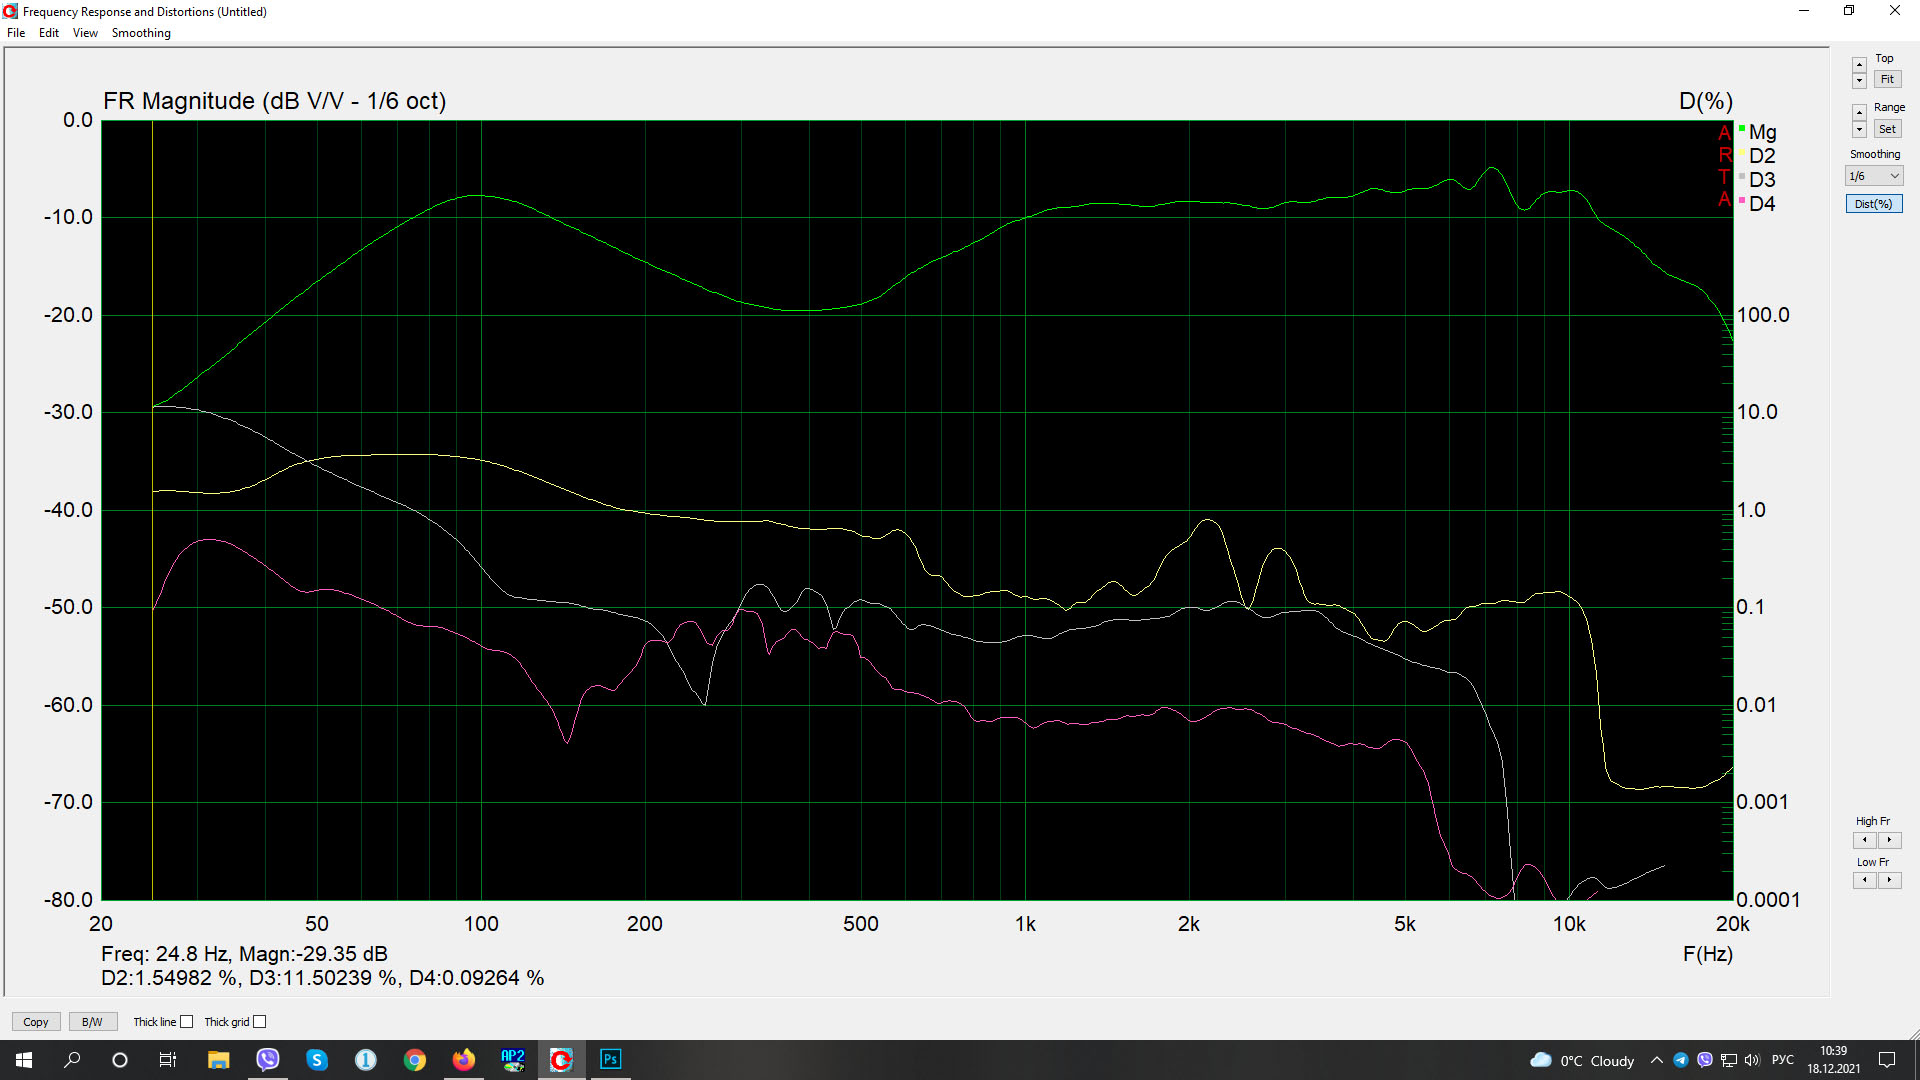
Task: Expand the 1/6 Smoothing dropdown
Action: coord(1873,176)
